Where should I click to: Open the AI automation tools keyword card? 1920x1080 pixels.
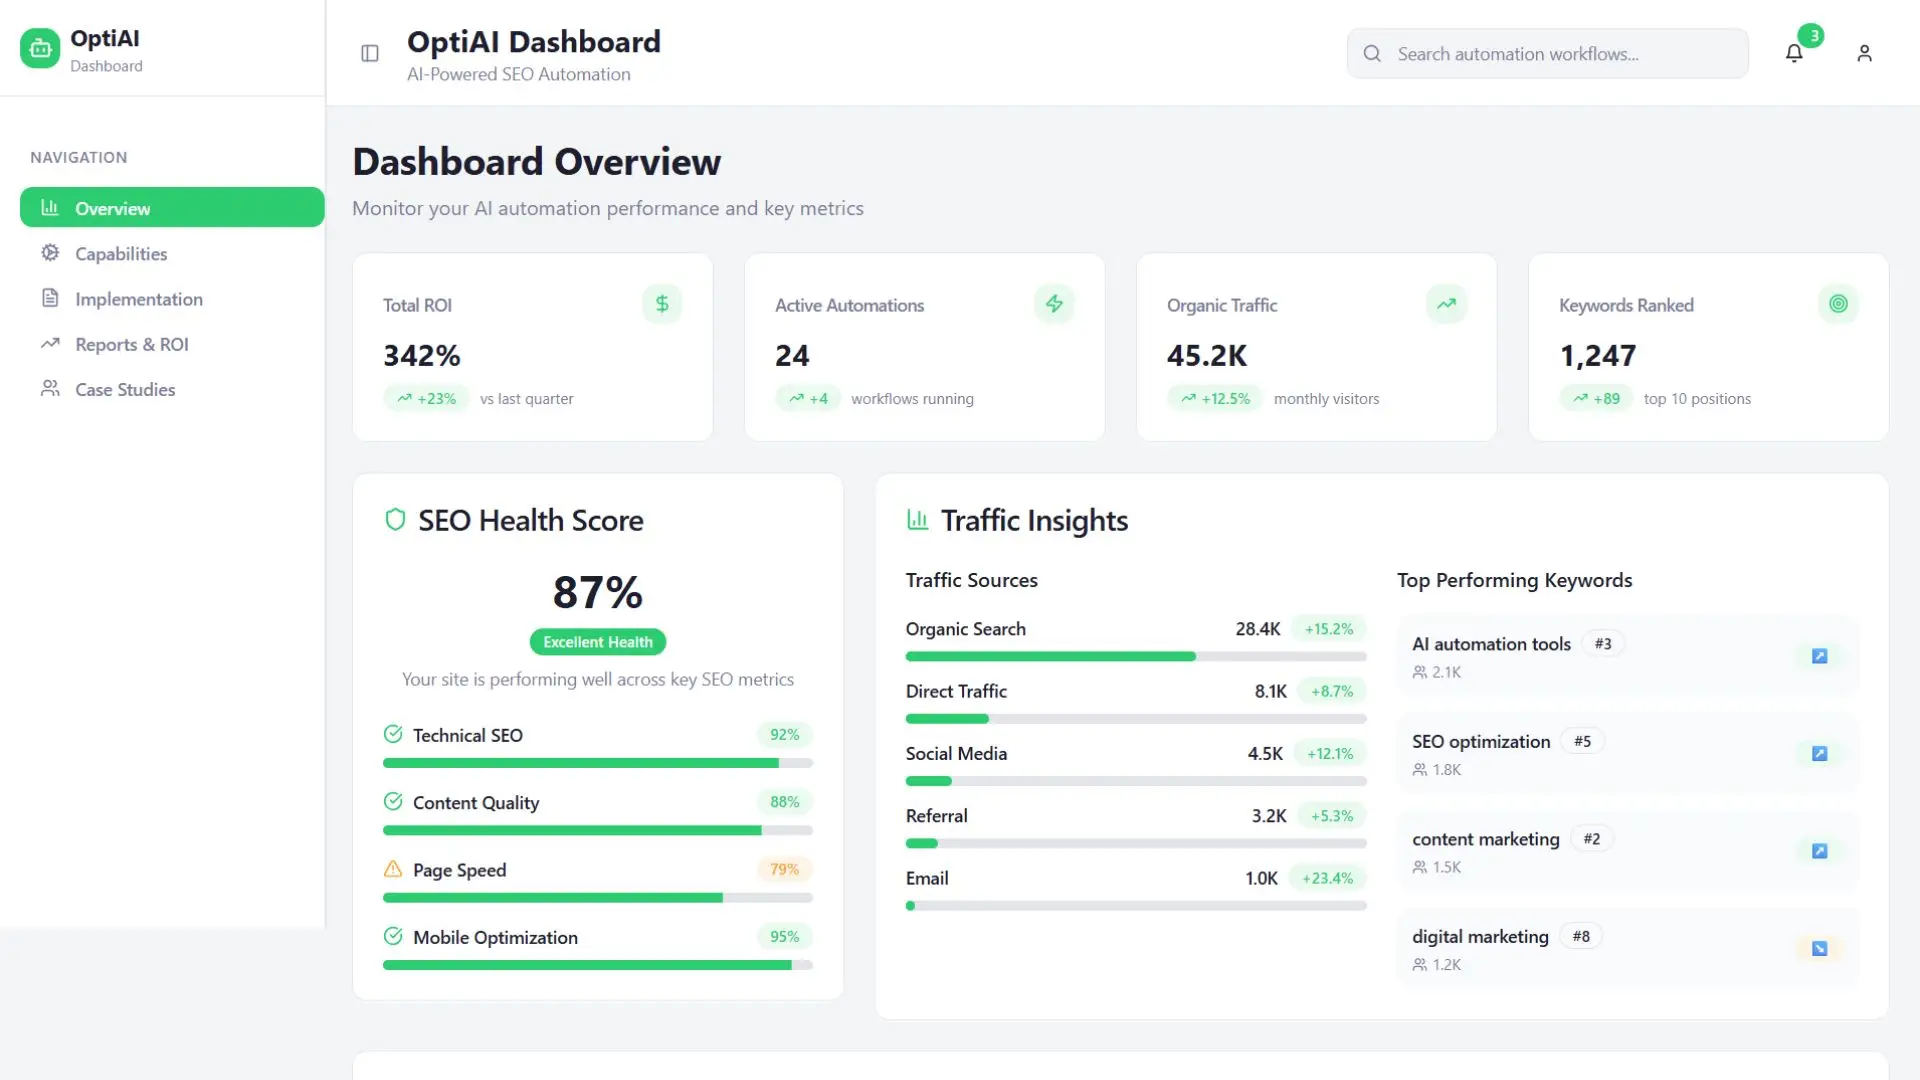(x=1628, y=656)
